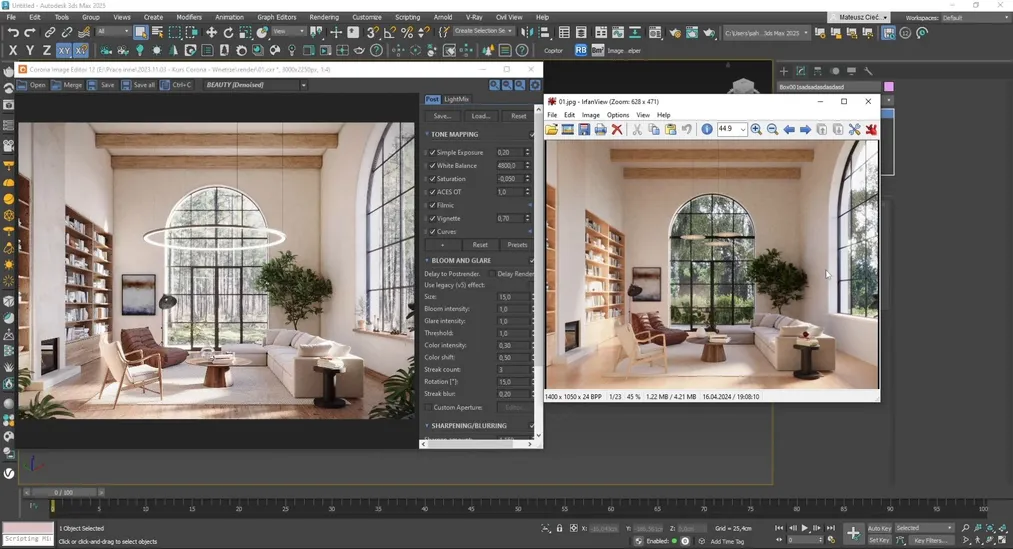Click the IrfanView save floppy disk icon

click(584, 129)
